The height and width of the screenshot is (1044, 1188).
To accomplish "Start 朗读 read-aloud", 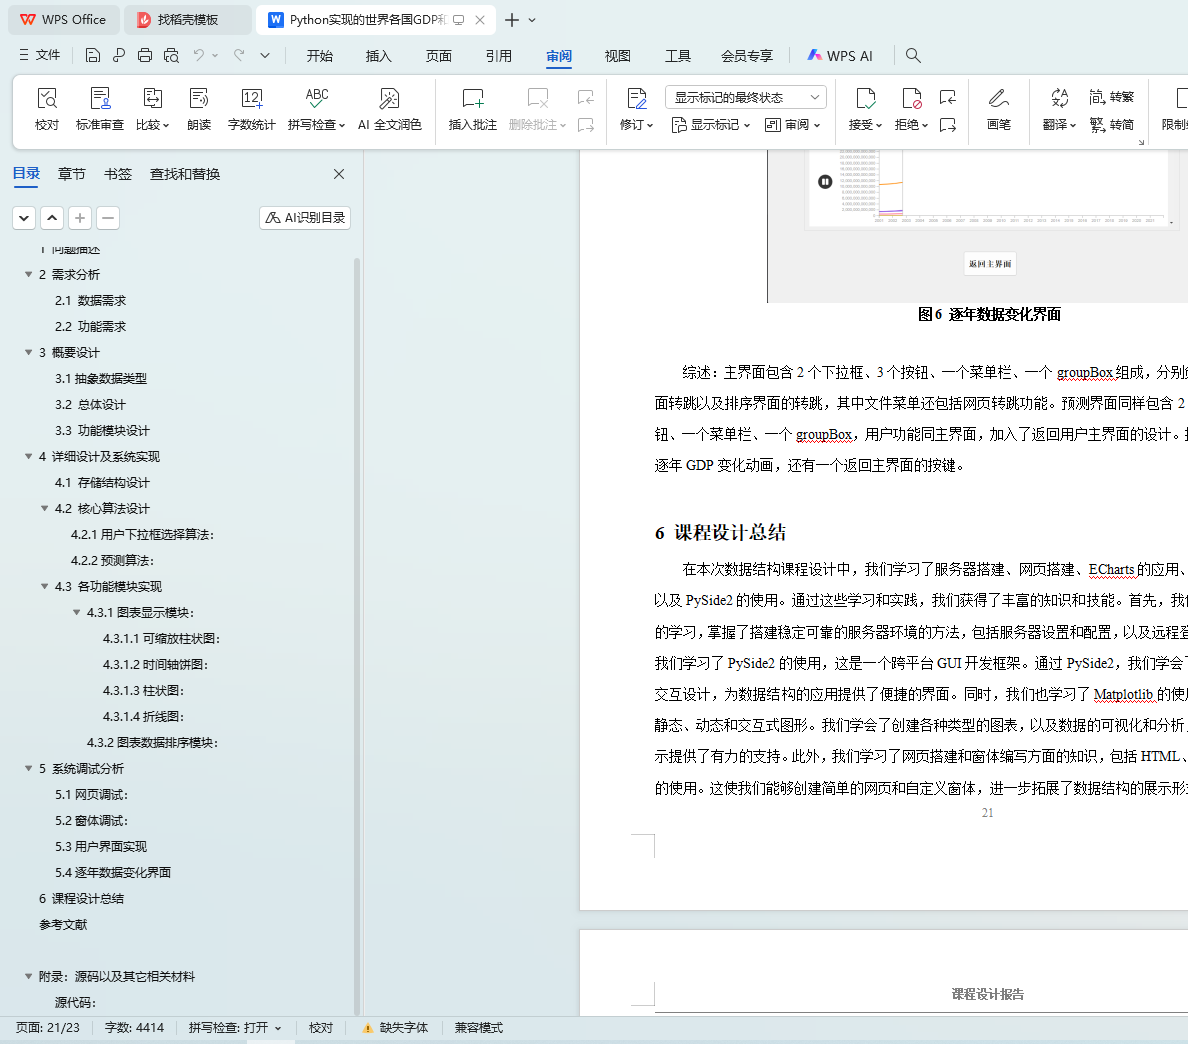I will point(199,109).
